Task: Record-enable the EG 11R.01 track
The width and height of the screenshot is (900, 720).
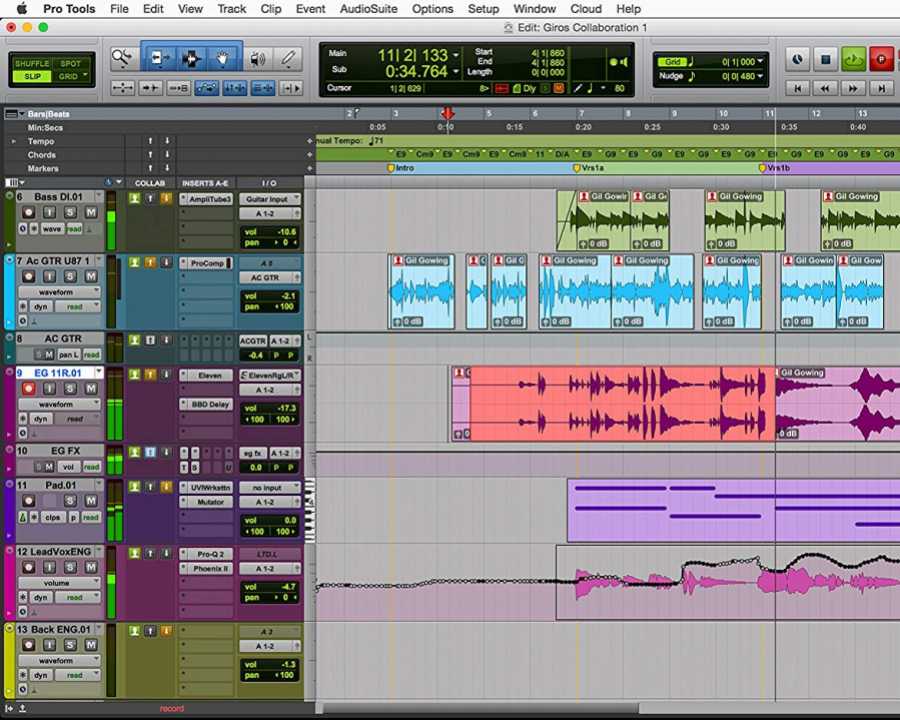Action: point(29,388)
